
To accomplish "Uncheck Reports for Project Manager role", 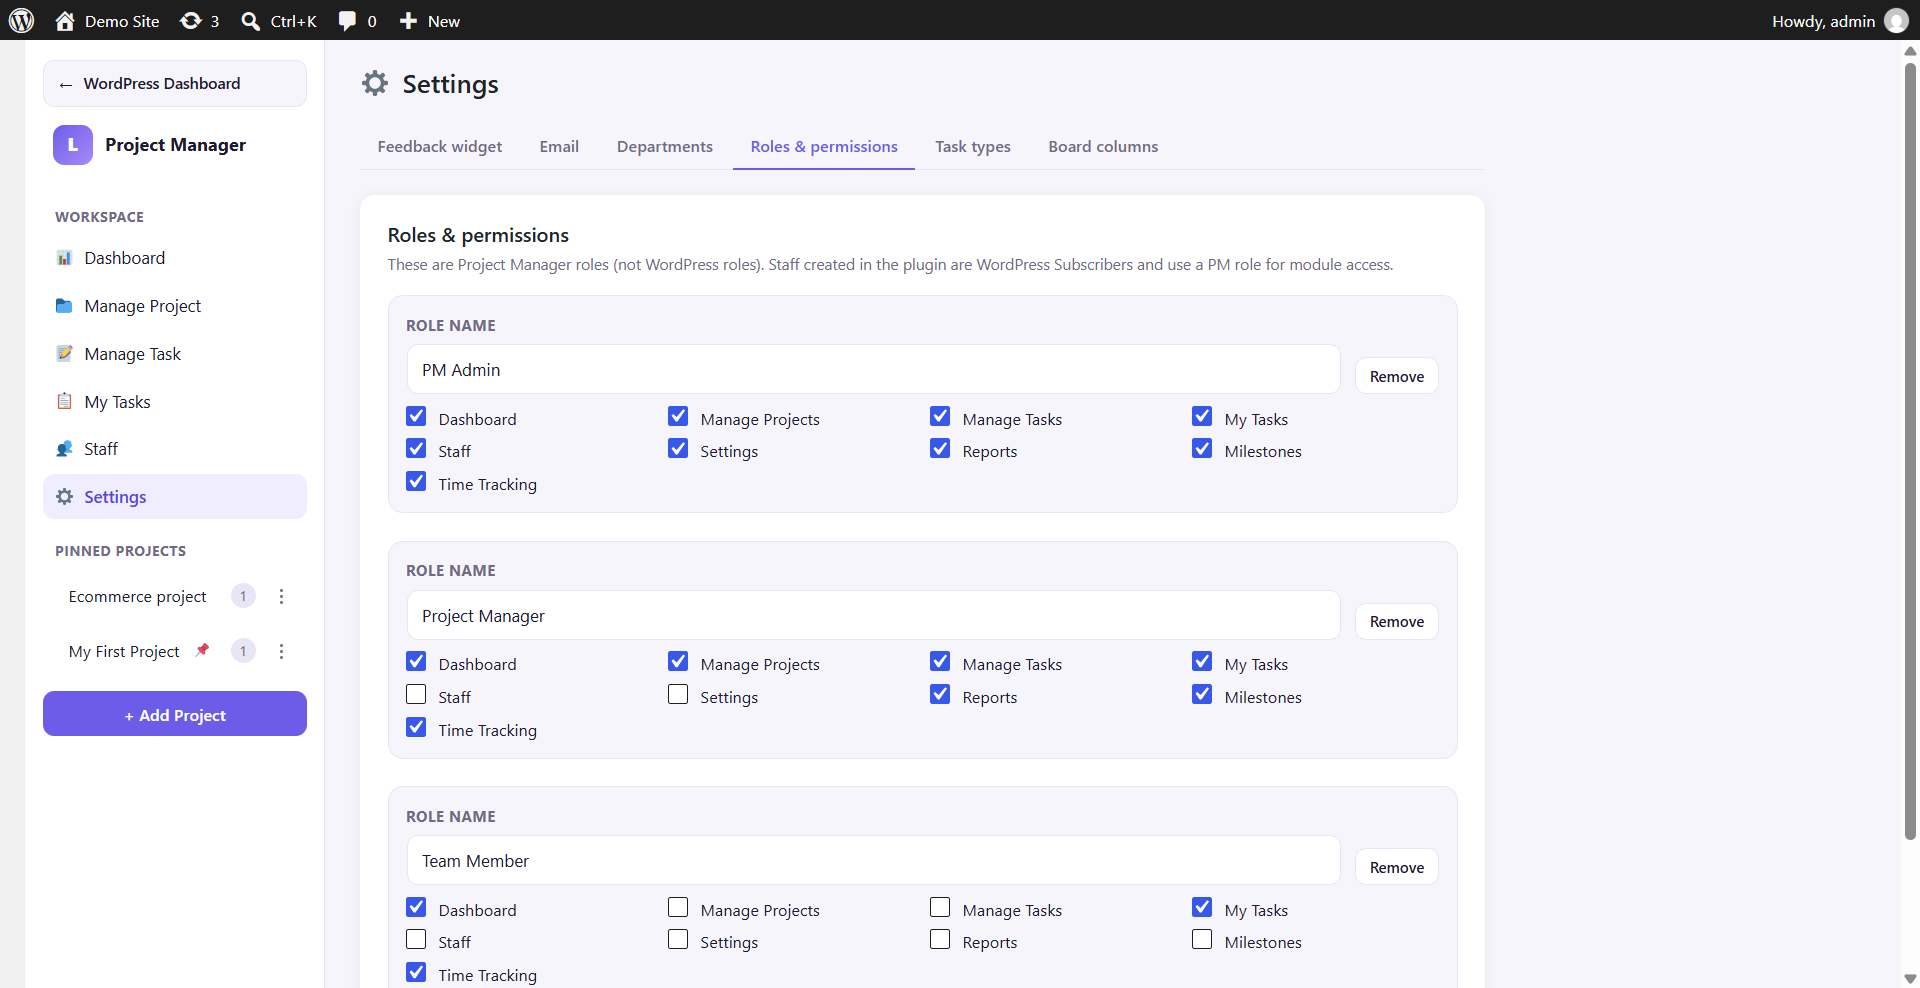I will pos(940,695).
